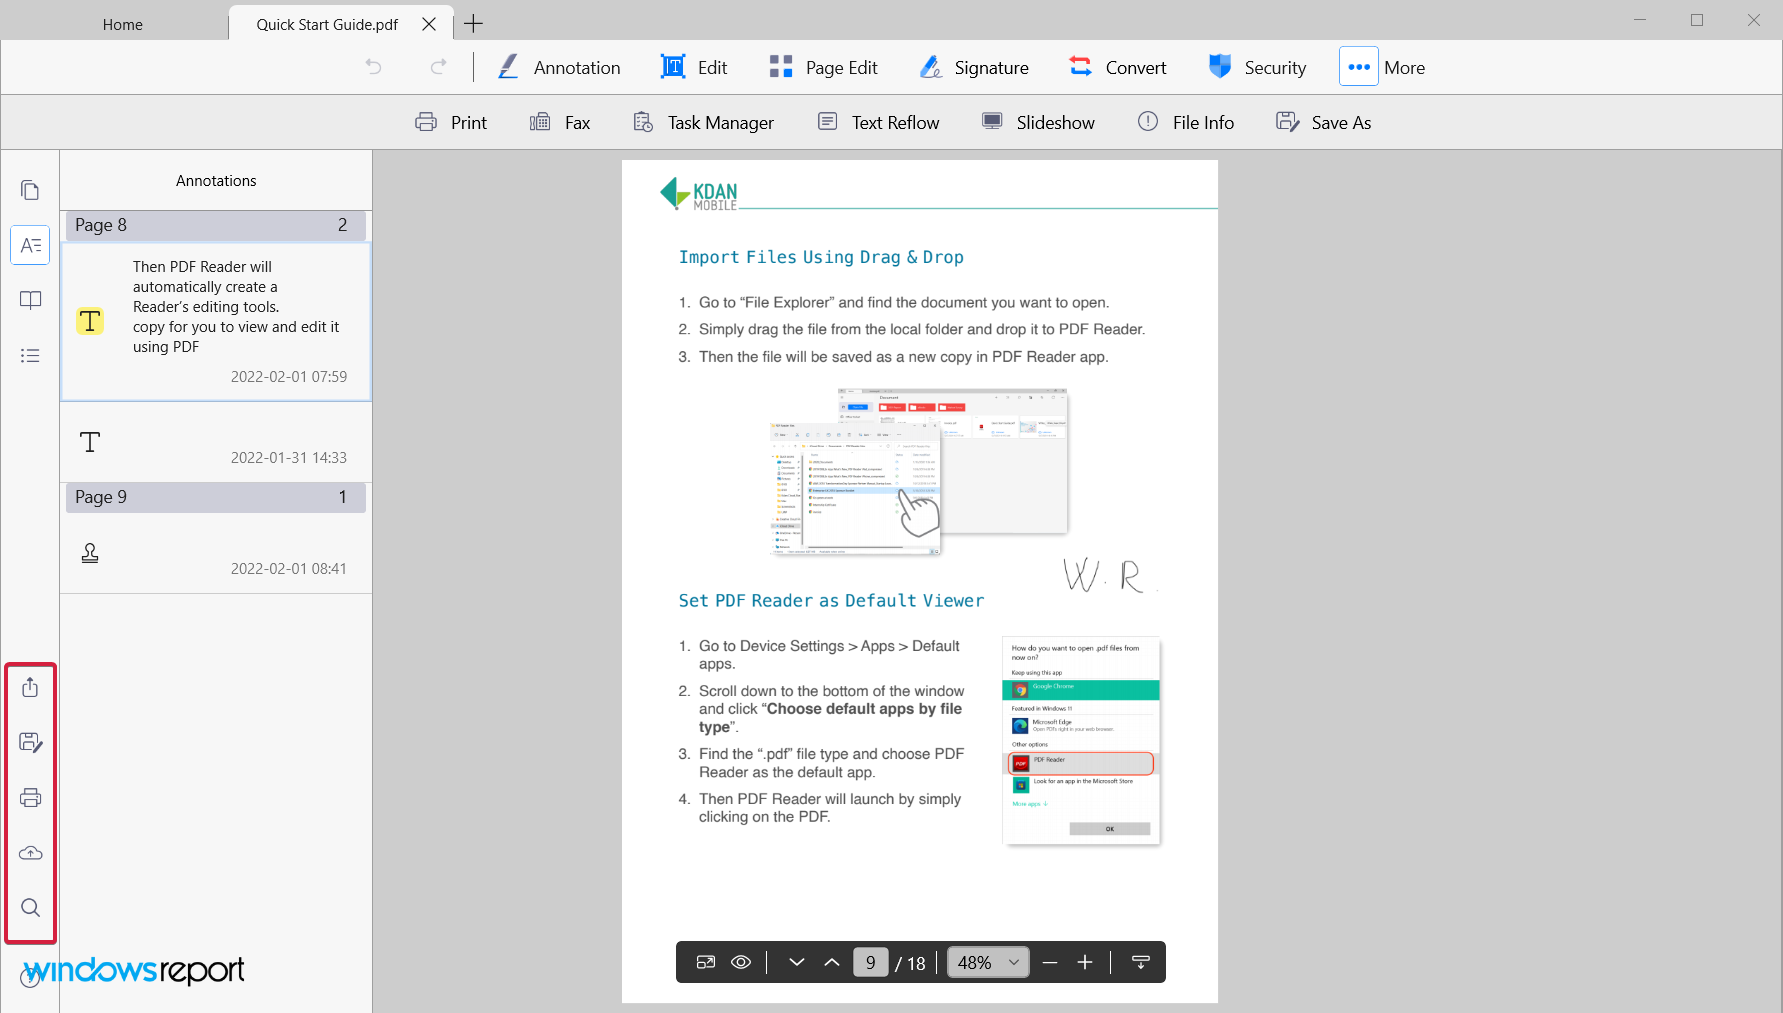Open File Info

pos(1186,122)
